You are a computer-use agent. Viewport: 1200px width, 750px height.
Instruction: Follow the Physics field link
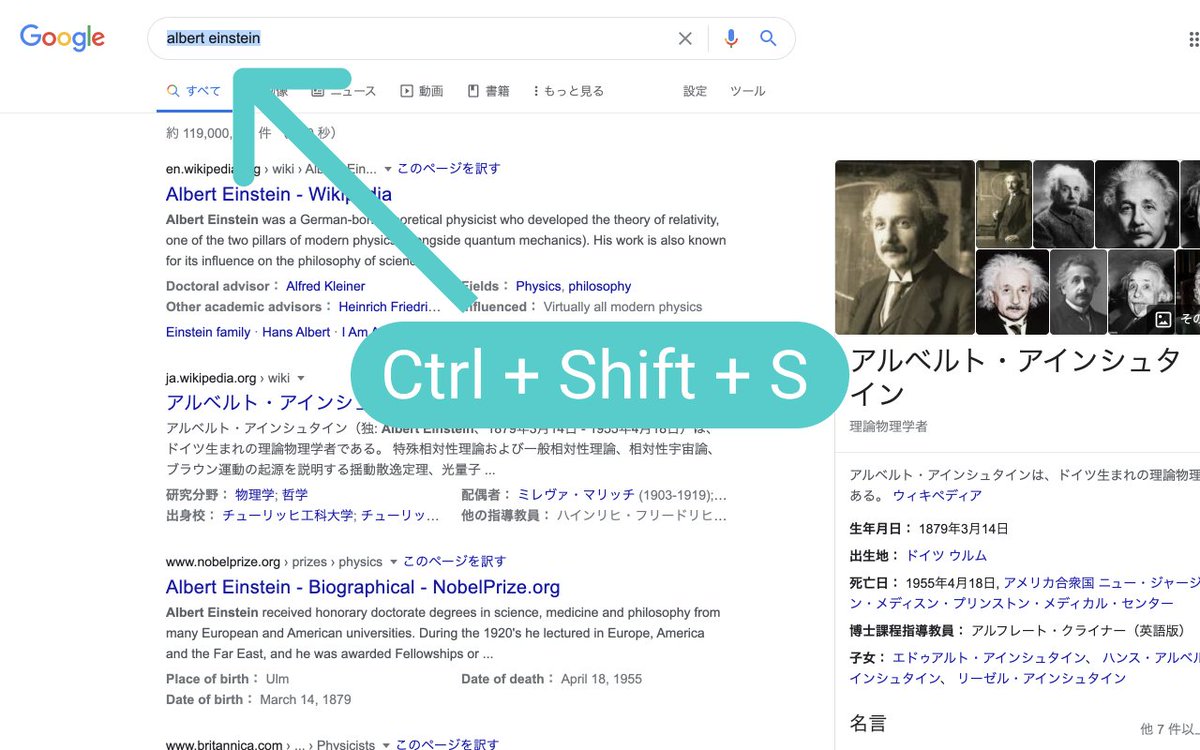click(x=538, y=286)
